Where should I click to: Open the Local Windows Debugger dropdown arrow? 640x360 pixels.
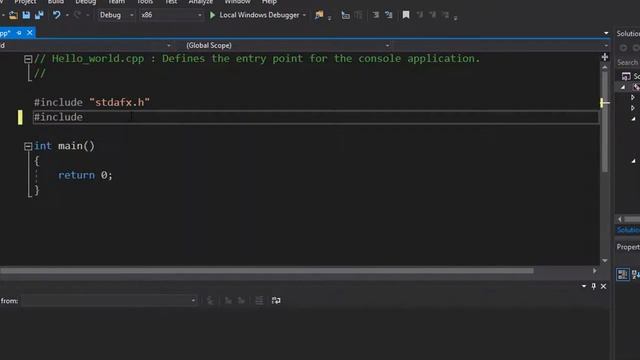304,15
